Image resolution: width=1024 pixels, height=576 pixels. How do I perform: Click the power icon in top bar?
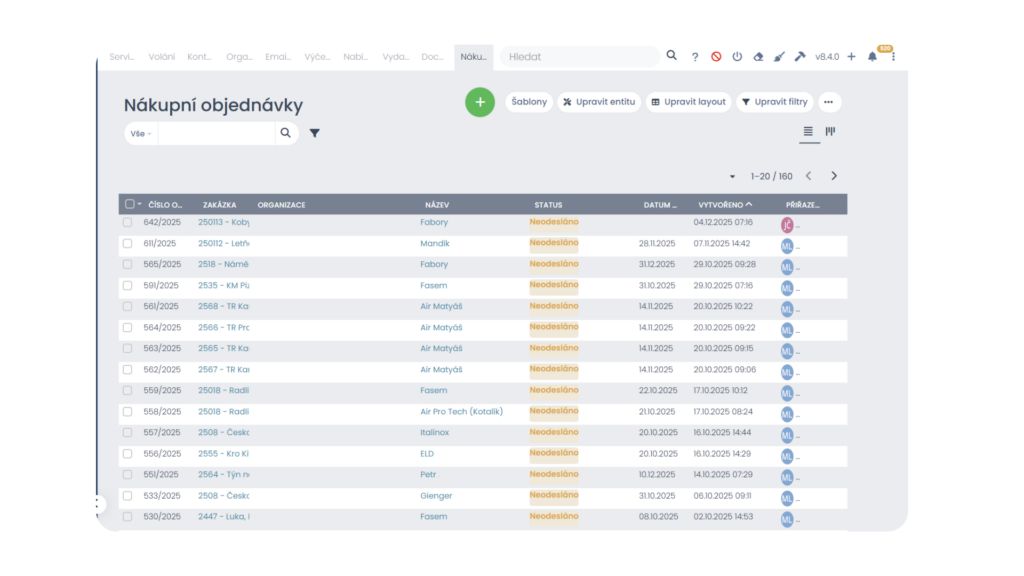[737, 57]
